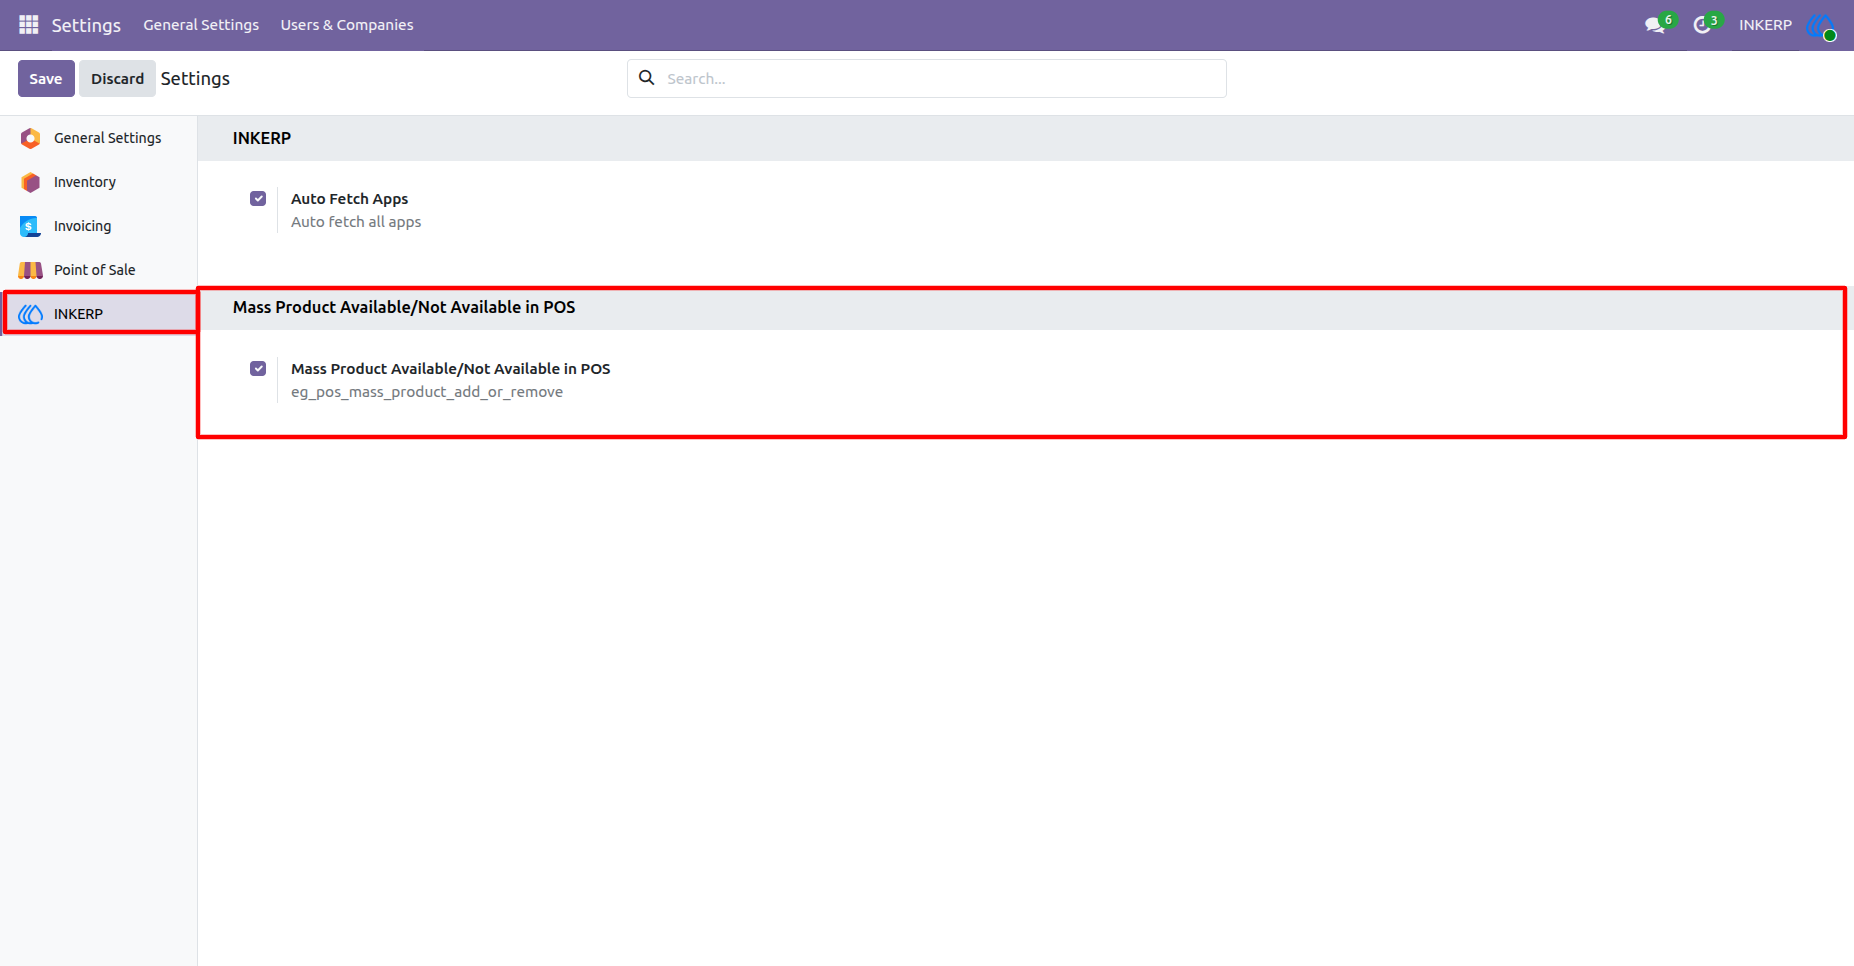Click the Invoicing app icon
1854x966 pixels.
point(31,226)
